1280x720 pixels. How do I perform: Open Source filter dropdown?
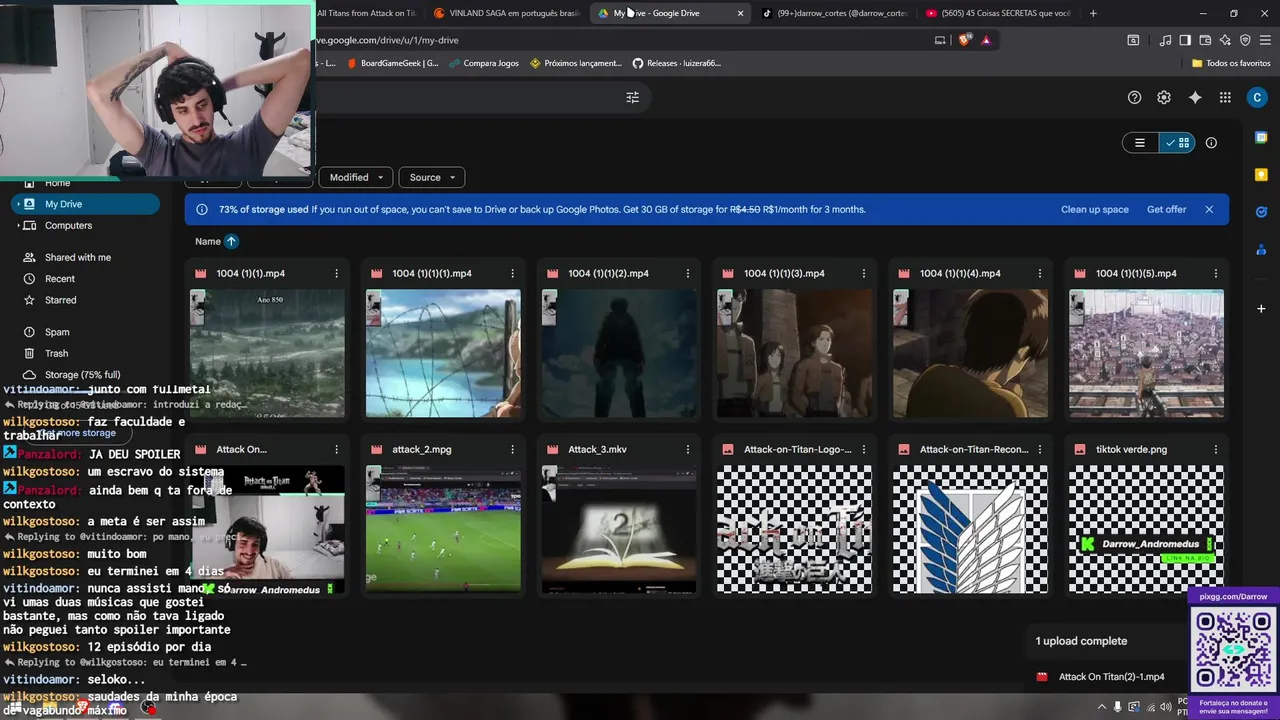pos(432,177)
